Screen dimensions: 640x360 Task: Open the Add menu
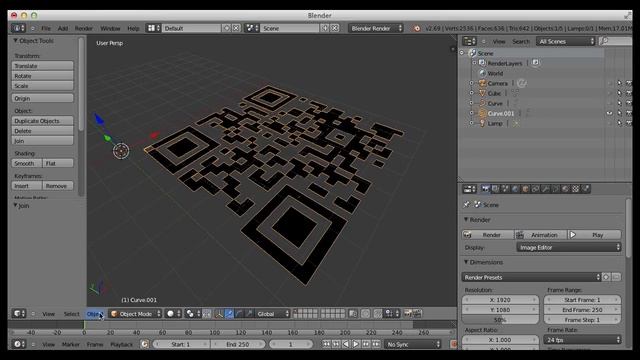(63, 28)
